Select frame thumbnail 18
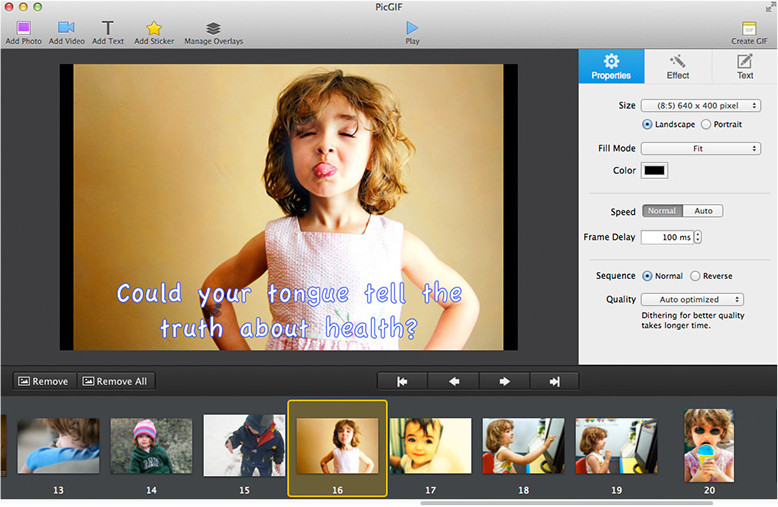778x507 pixels. click(x=523, y=445)
